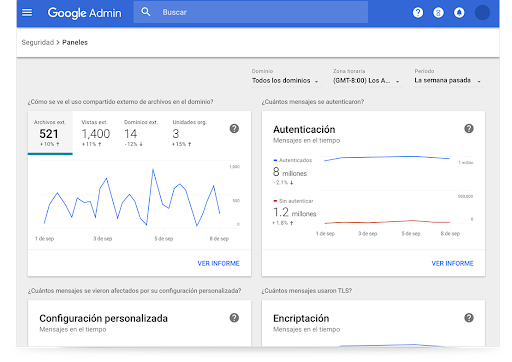Click the ¿Cuántos mensajes se autenticaron? heading
512x362 pixels.
point(313,102)
